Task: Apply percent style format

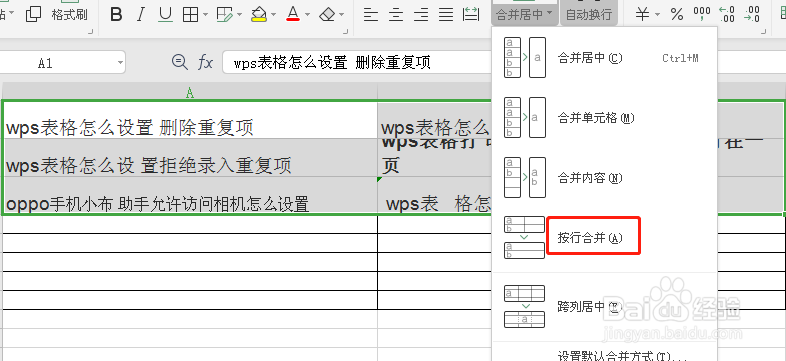Action: [x=677, y=15]
